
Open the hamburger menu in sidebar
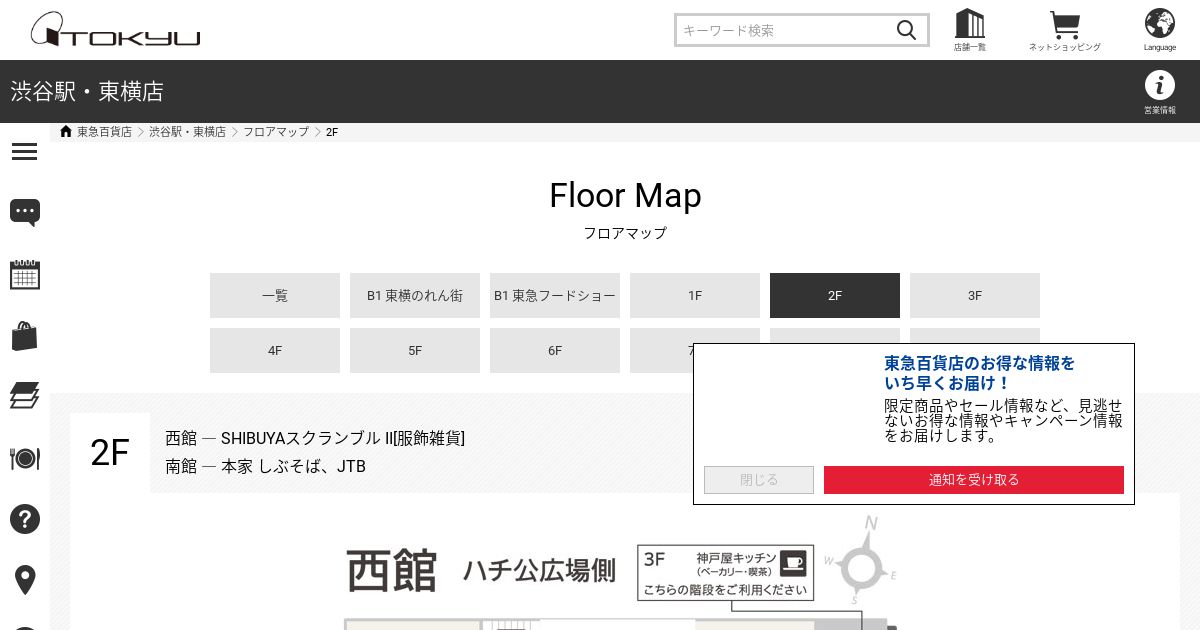click(x=25, y=152)
